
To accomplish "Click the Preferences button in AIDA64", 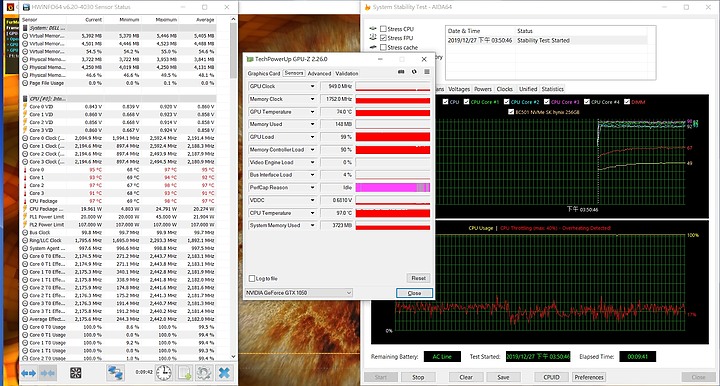I will tap(589, 377).
